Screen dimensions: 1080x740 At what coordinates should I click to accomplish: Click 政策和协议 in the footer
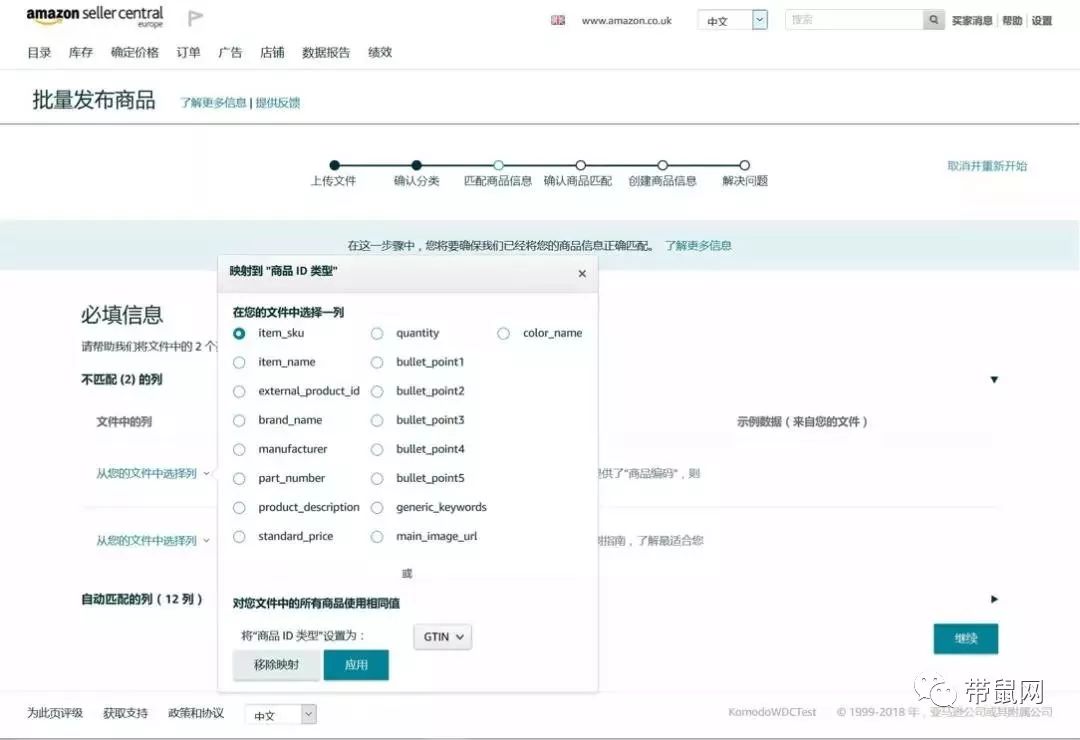(196, 713)
